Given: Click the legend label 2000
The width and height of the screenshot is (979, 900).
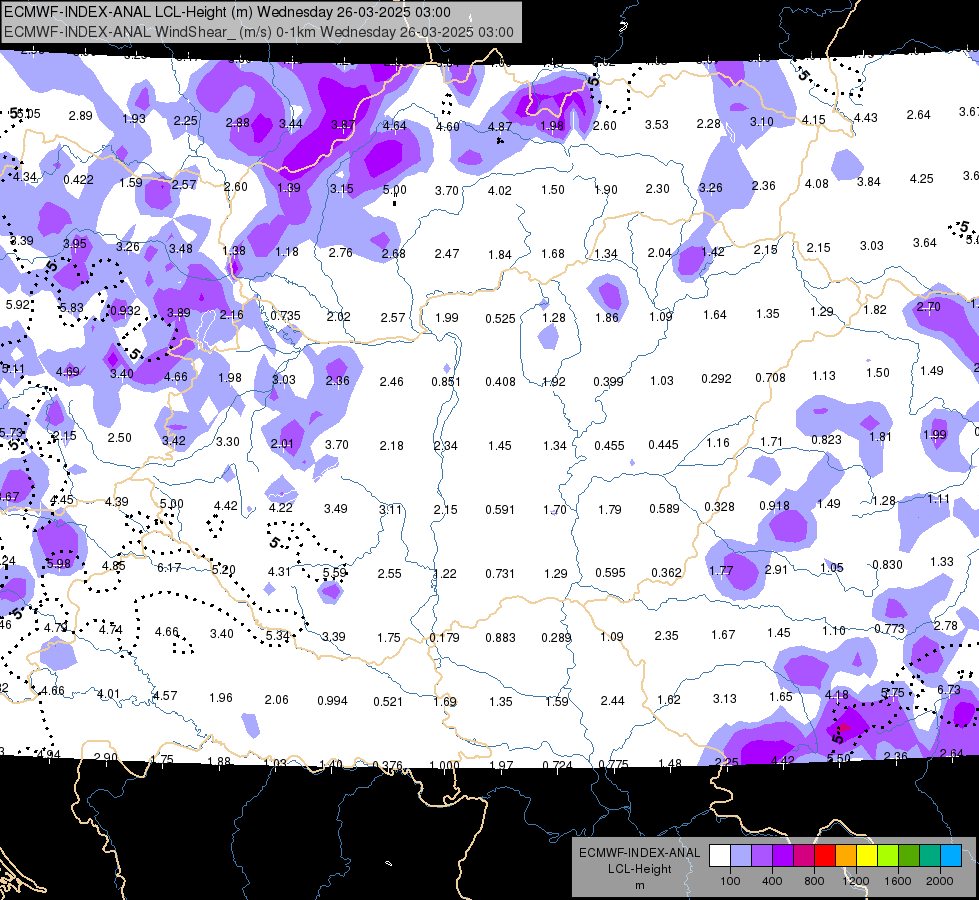Looking at the screenshot, I should [x=940, y=881].
